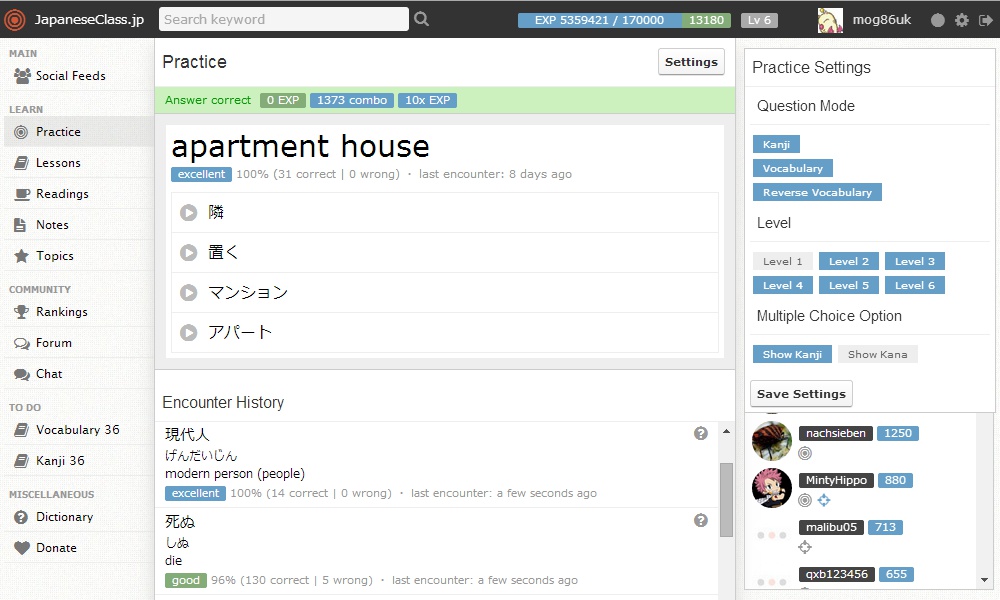Go to Rankings in the Community section
This screenshot has height=600, width=1000.
(x=61, y=312)
